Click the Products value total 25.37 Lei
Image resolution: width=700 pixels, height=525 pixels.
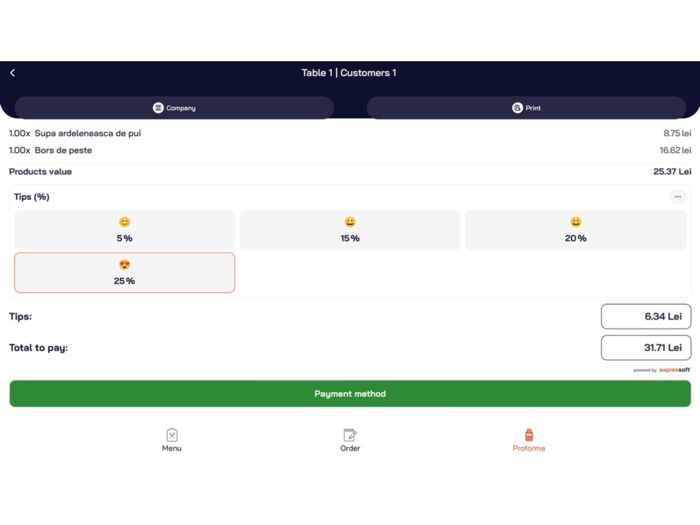pyautogui.click(x=672, y=172)
